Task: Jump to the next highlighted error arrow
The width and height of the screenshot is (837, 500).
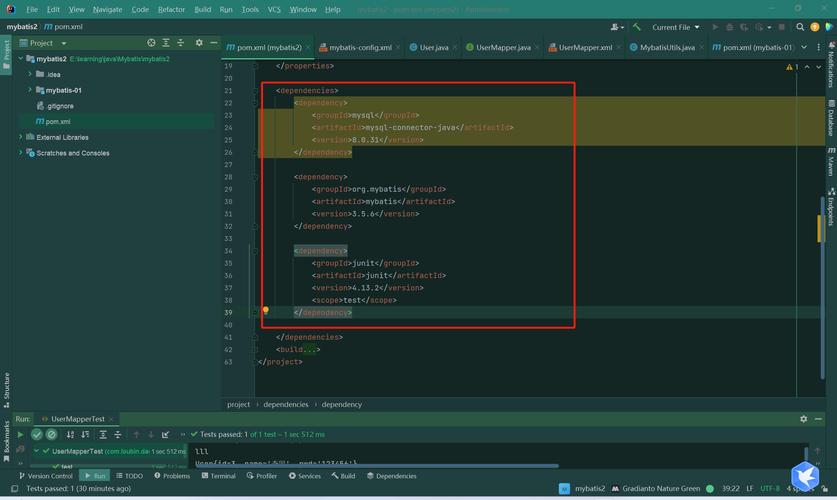Action: (818, 67)
